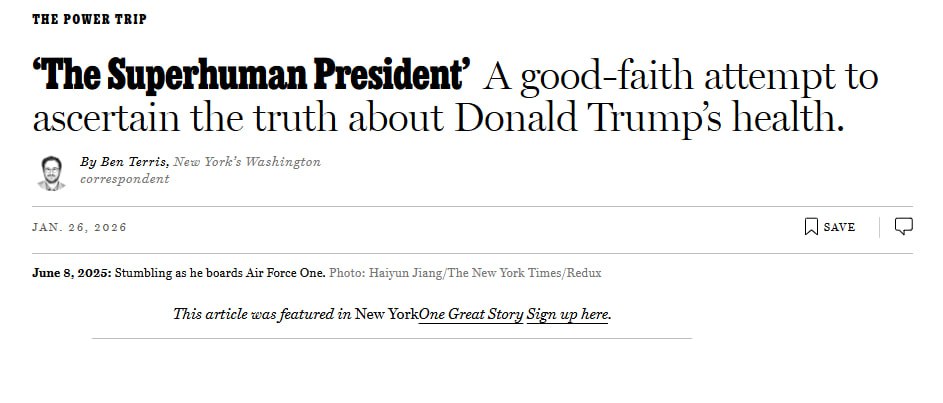Screen dimensions: 943x403
Task: Click 'The Superhuman President' bold headline
Action: (252, 76)
